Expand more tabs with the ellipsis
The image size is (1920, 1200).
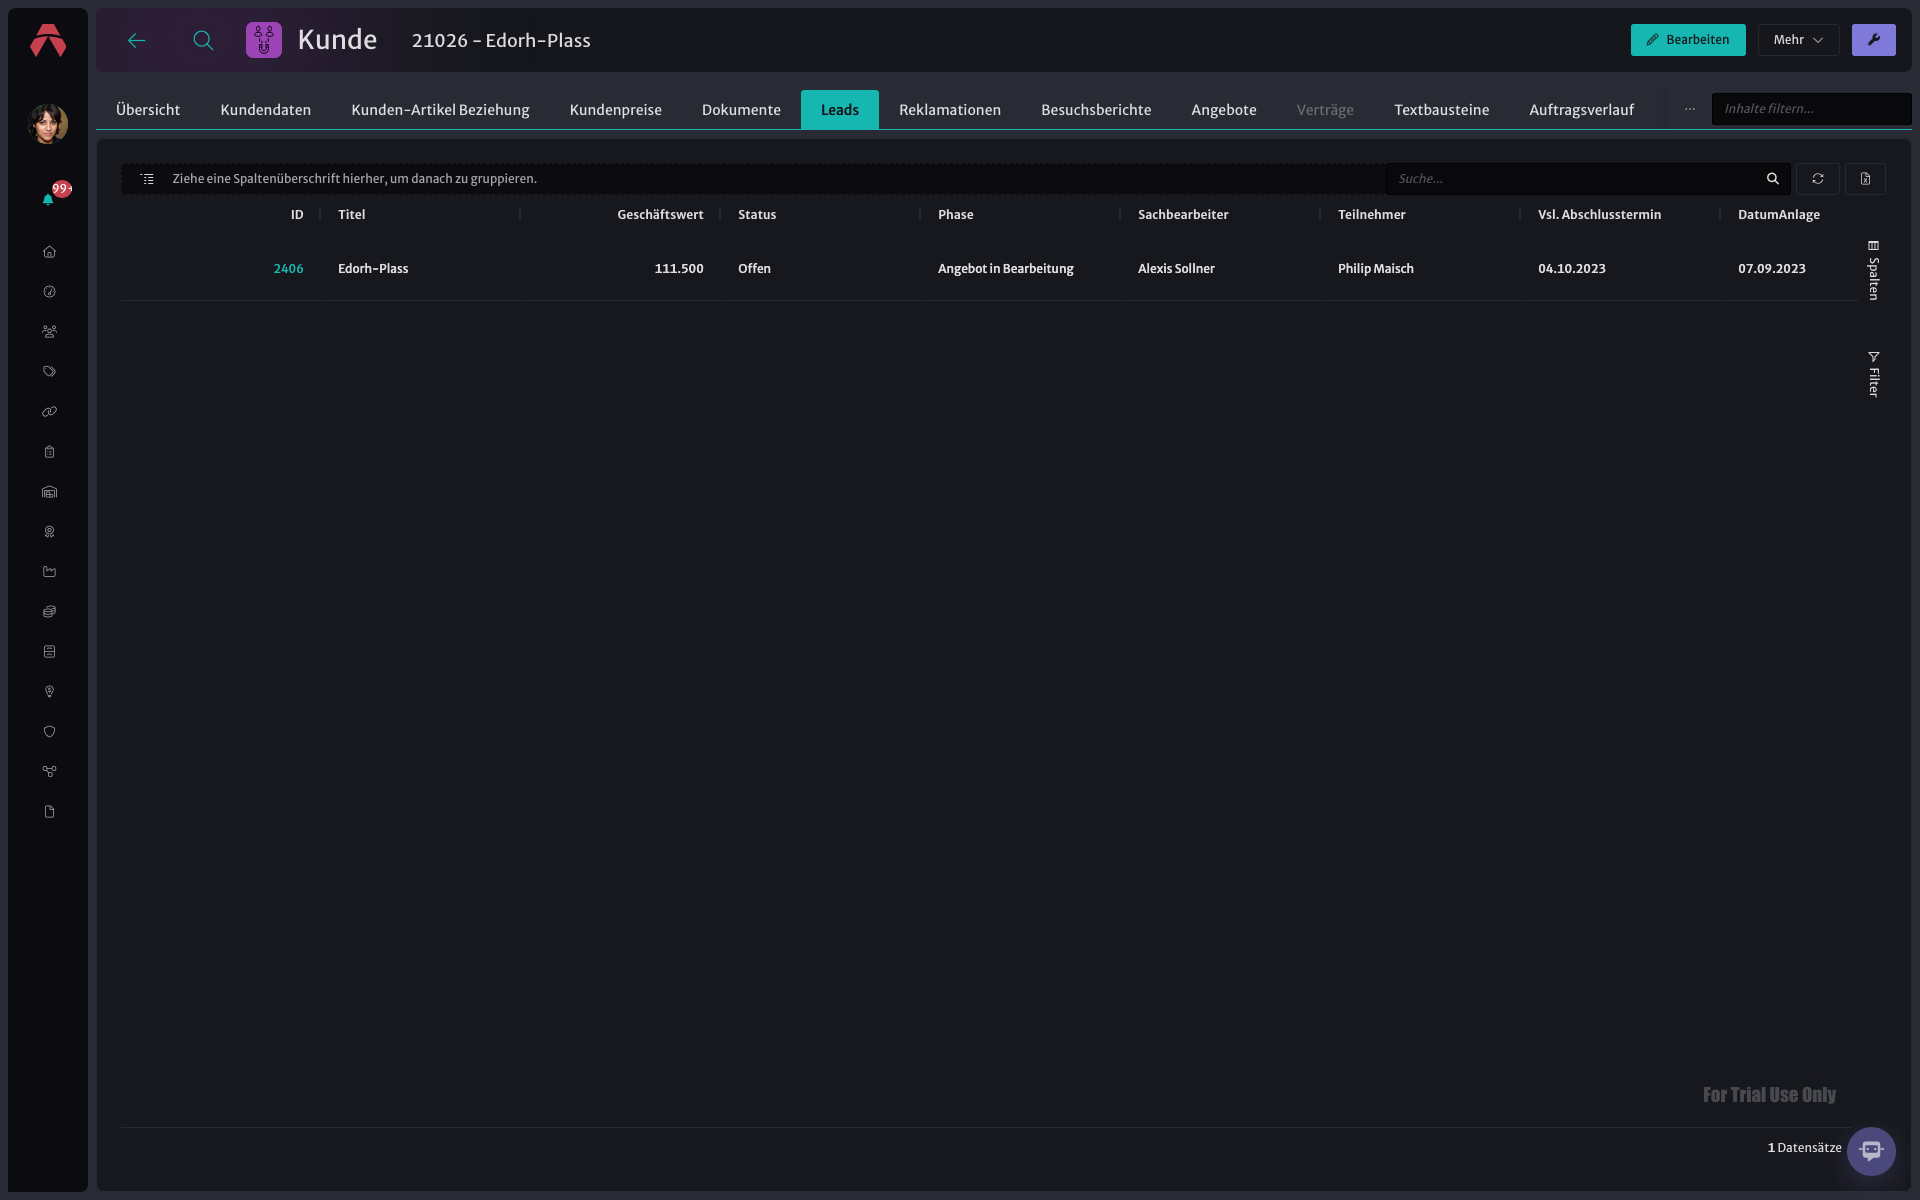click(x=1690, y=109)
